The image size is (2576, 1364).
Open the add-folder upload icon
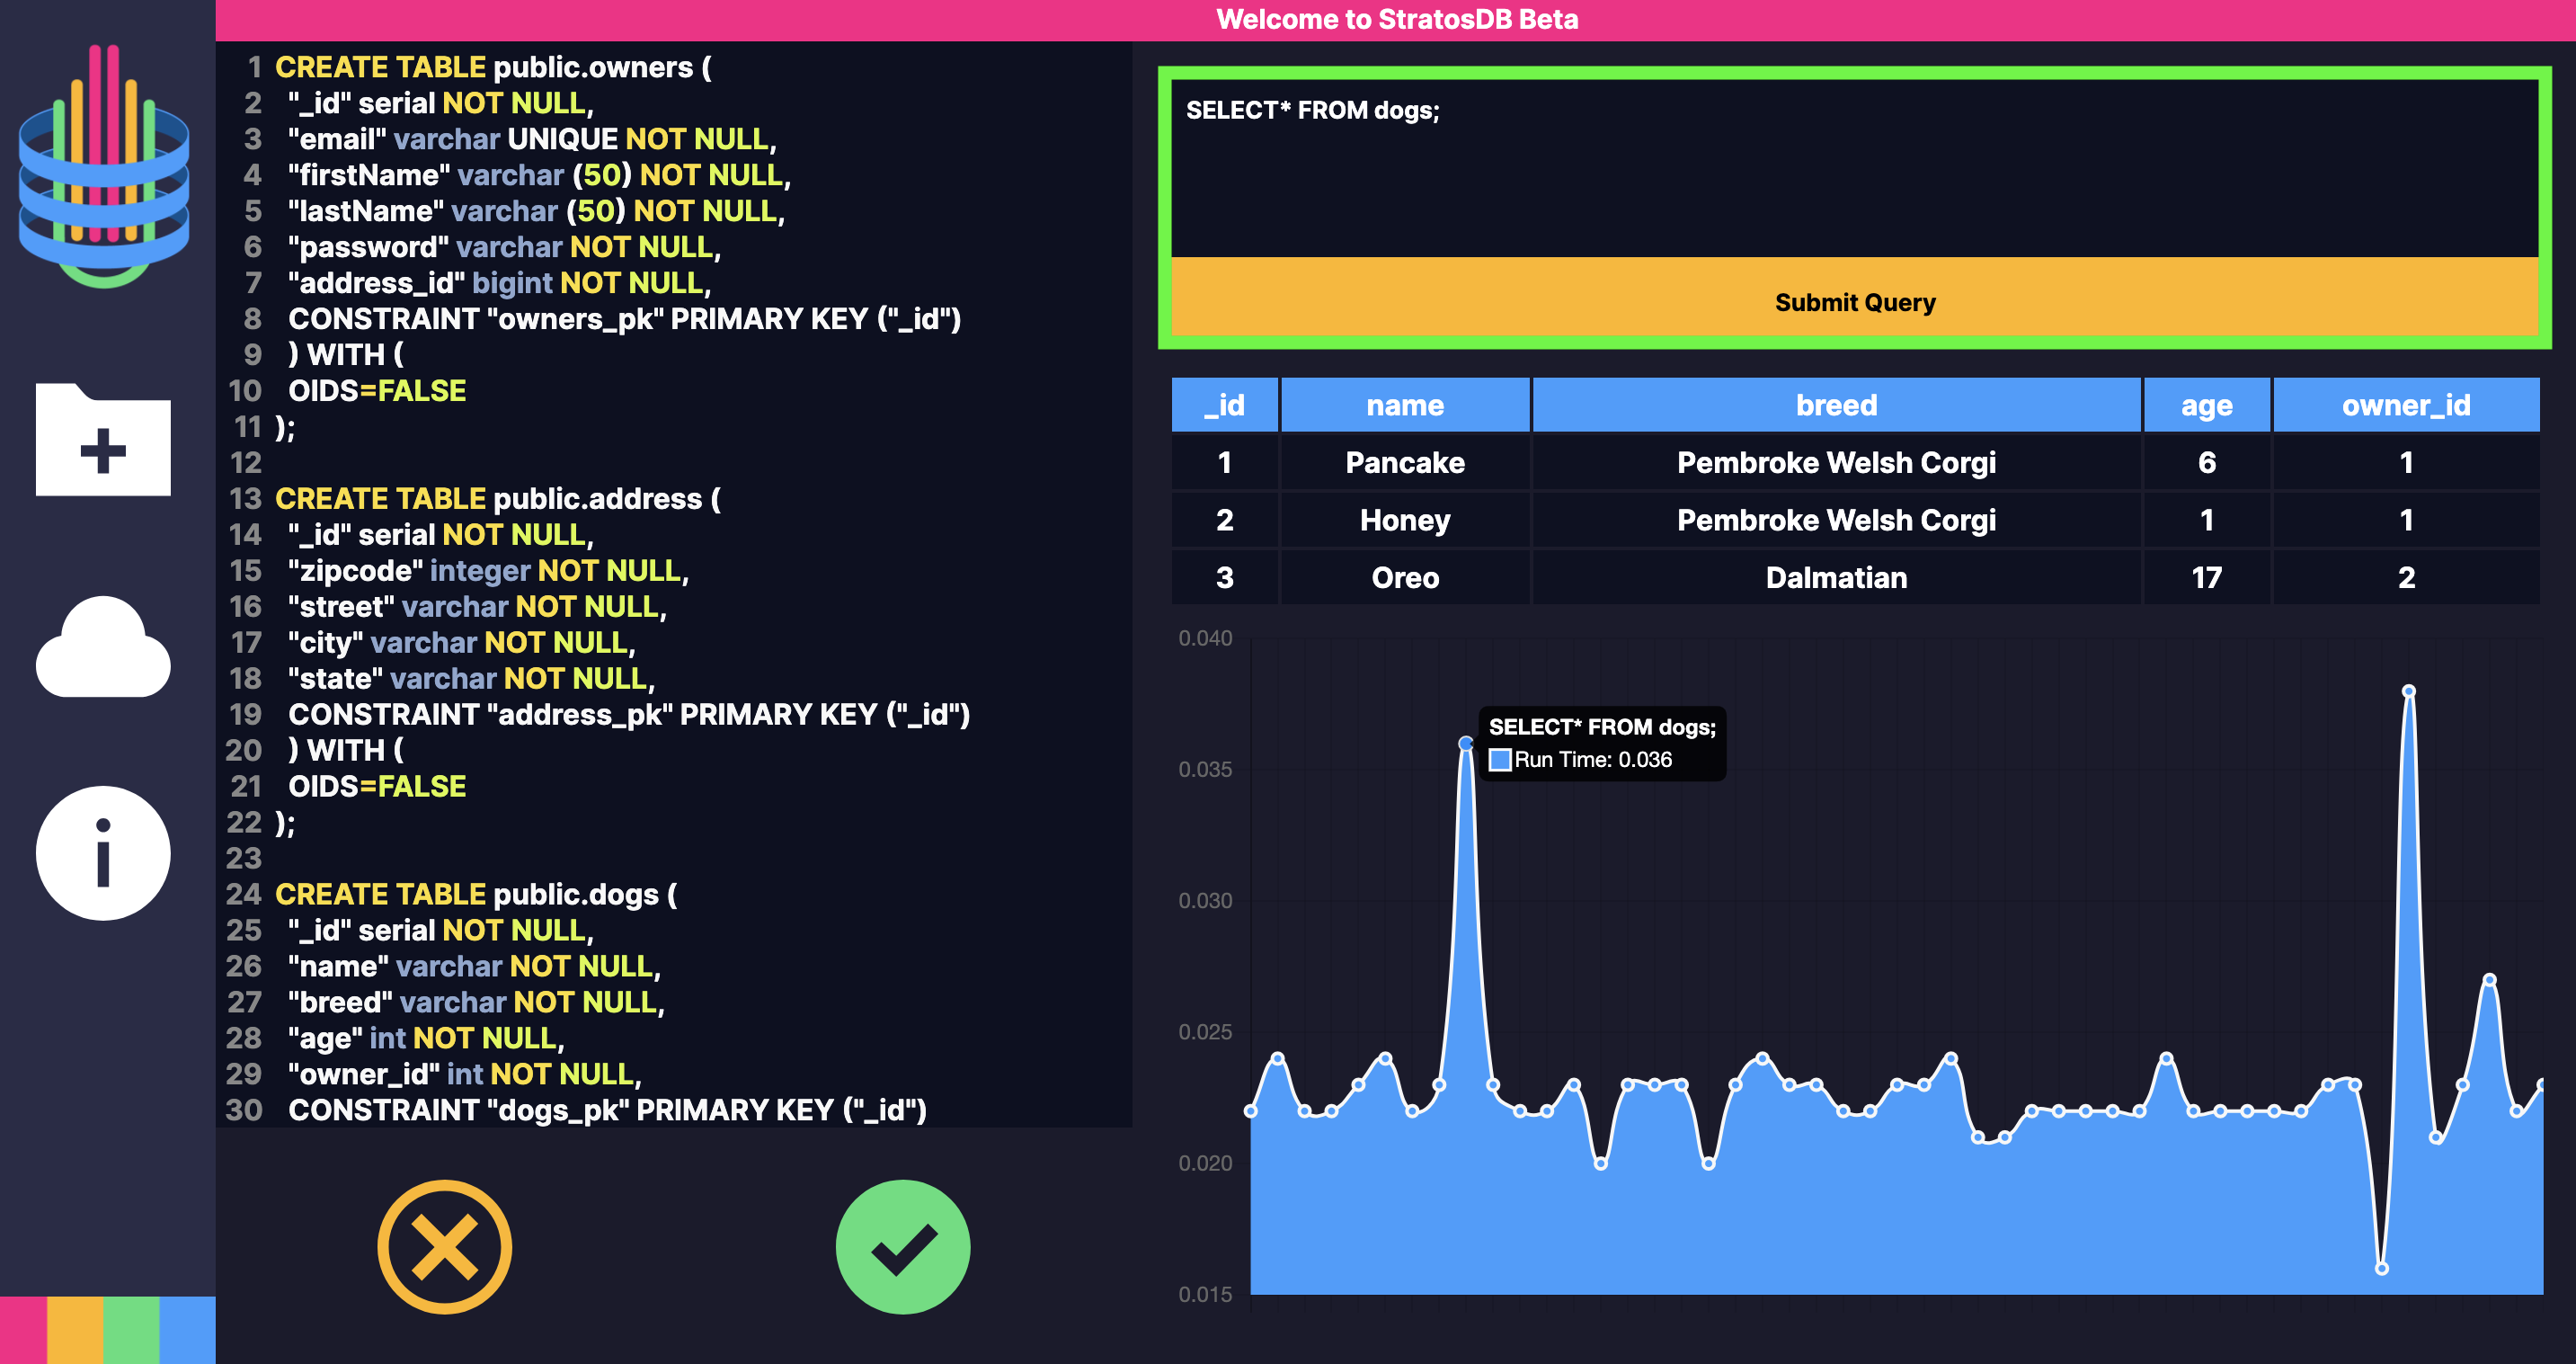pyautogui.click(x=103, y=441)
